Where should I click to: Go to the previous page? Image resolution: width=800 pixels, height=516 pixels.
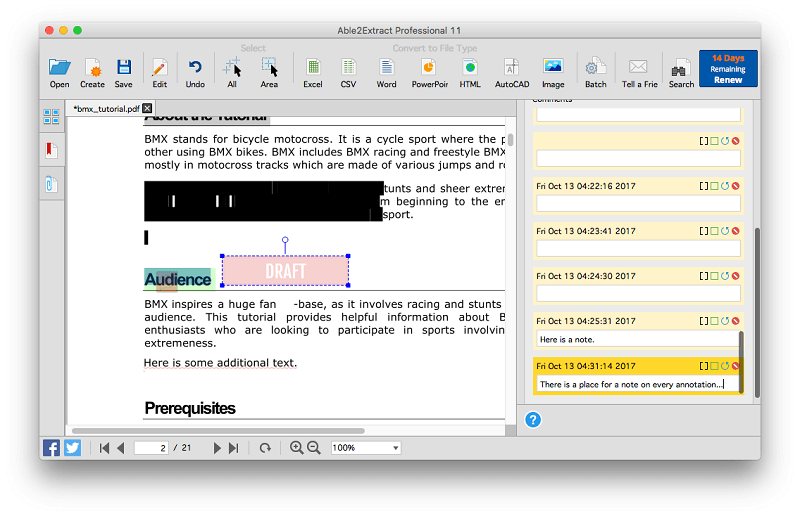(121, 448)
